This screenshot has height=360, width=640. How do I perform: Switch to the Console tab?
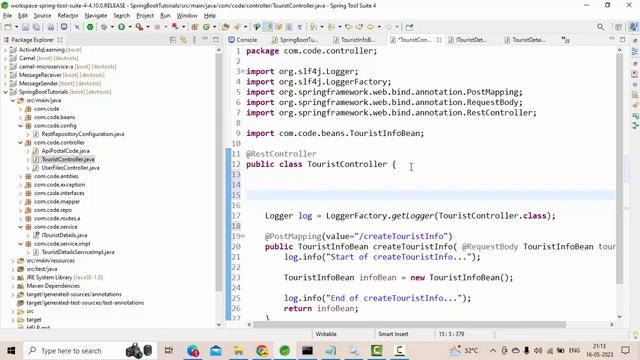tap(243, 40)
